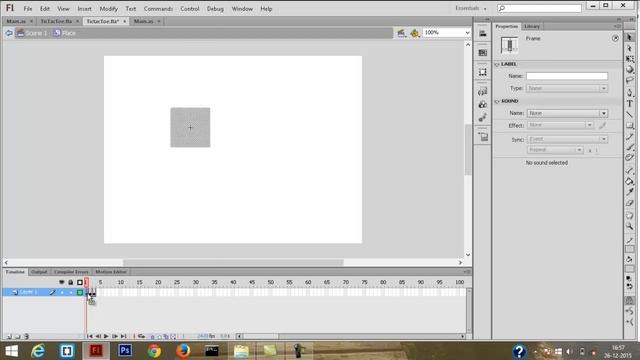The image size is (640, 360).
Task: Open the Sound Effect dropdown
Action: point(560,125)
